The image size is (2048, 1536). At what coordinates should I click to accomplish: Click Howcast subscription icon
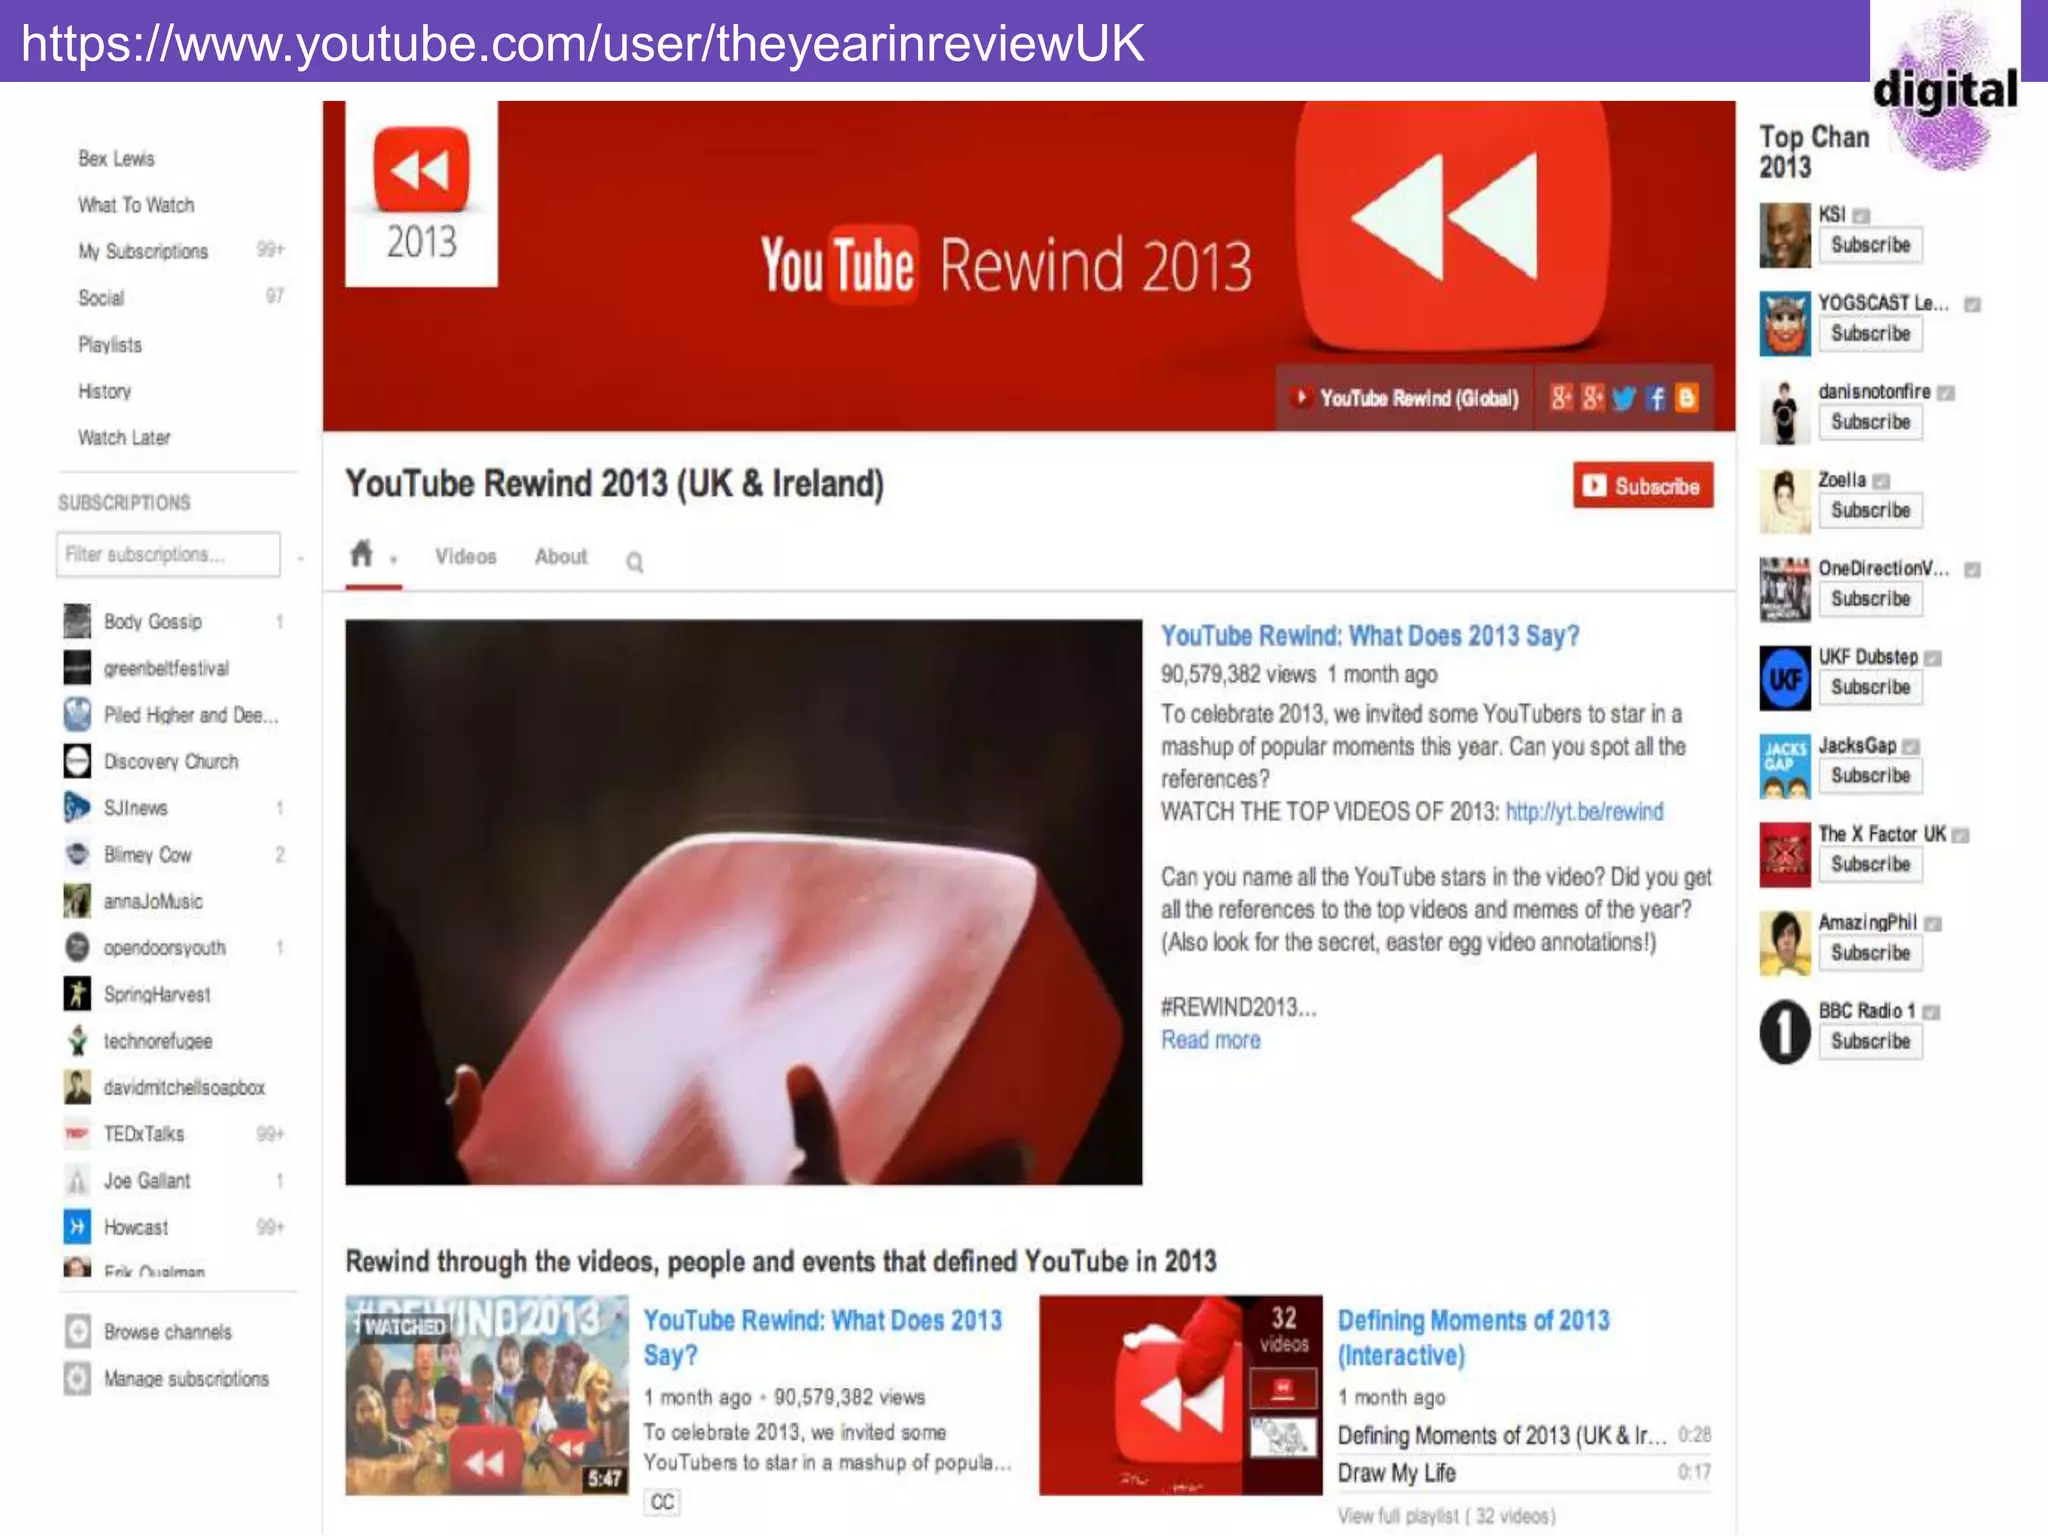(77, 1226)
